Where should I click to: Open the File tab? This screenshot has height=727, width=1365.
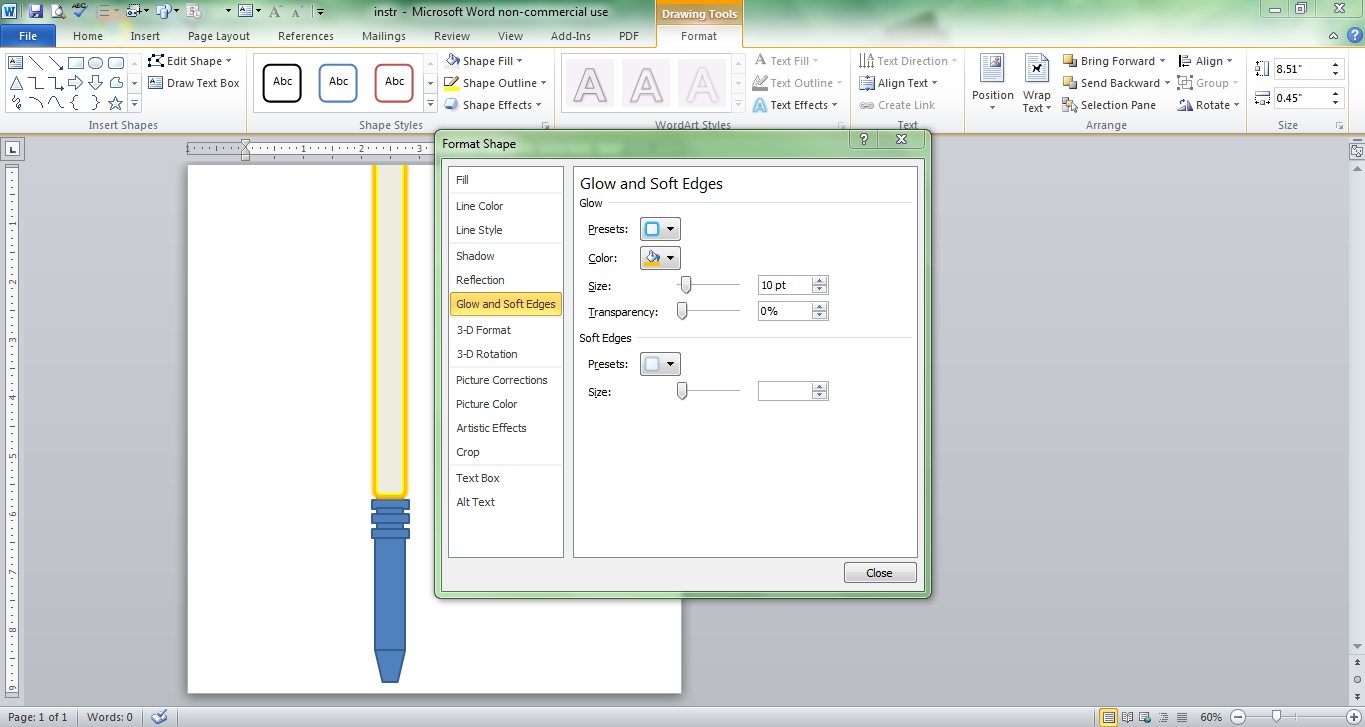coord(28,36)
